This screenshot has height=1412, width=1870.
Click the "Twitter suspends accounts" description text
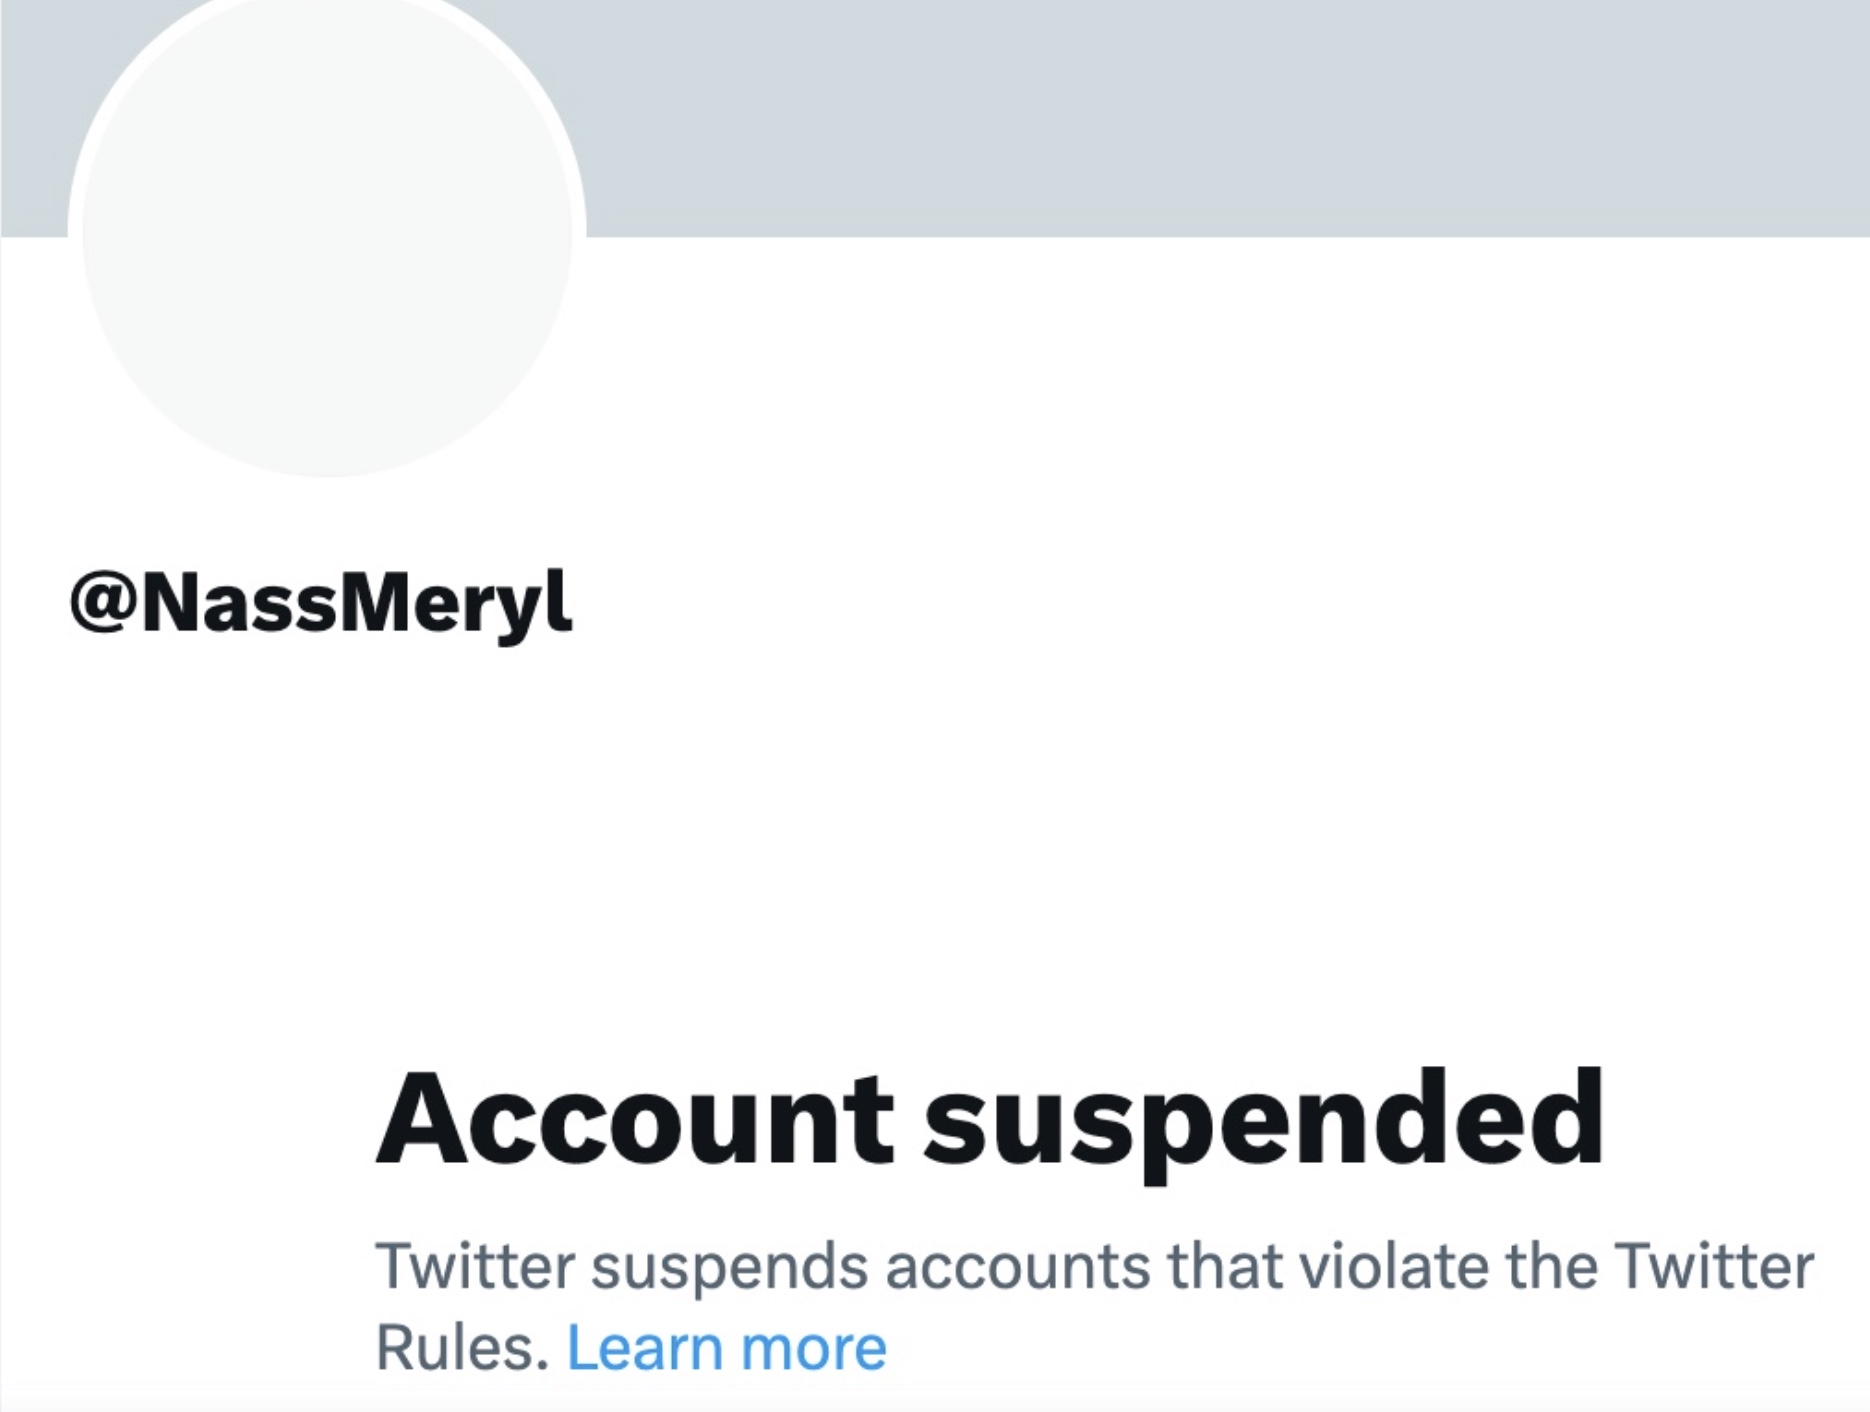click(x=1093, y=1266)
